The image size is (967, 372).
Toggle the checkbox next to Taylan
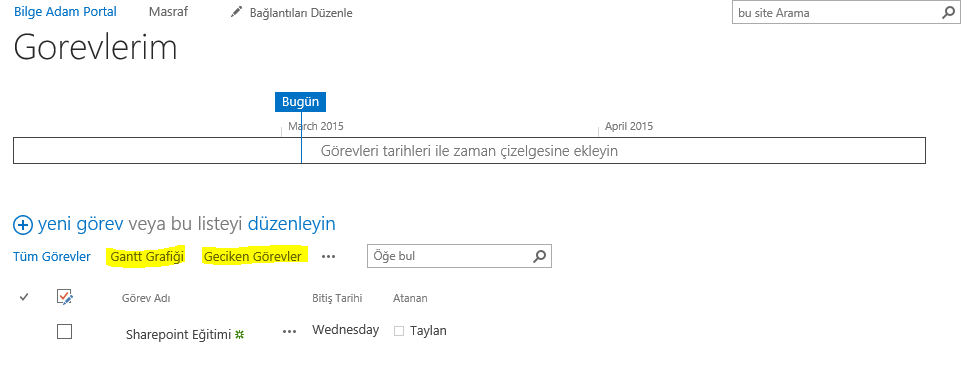(399, 331)
